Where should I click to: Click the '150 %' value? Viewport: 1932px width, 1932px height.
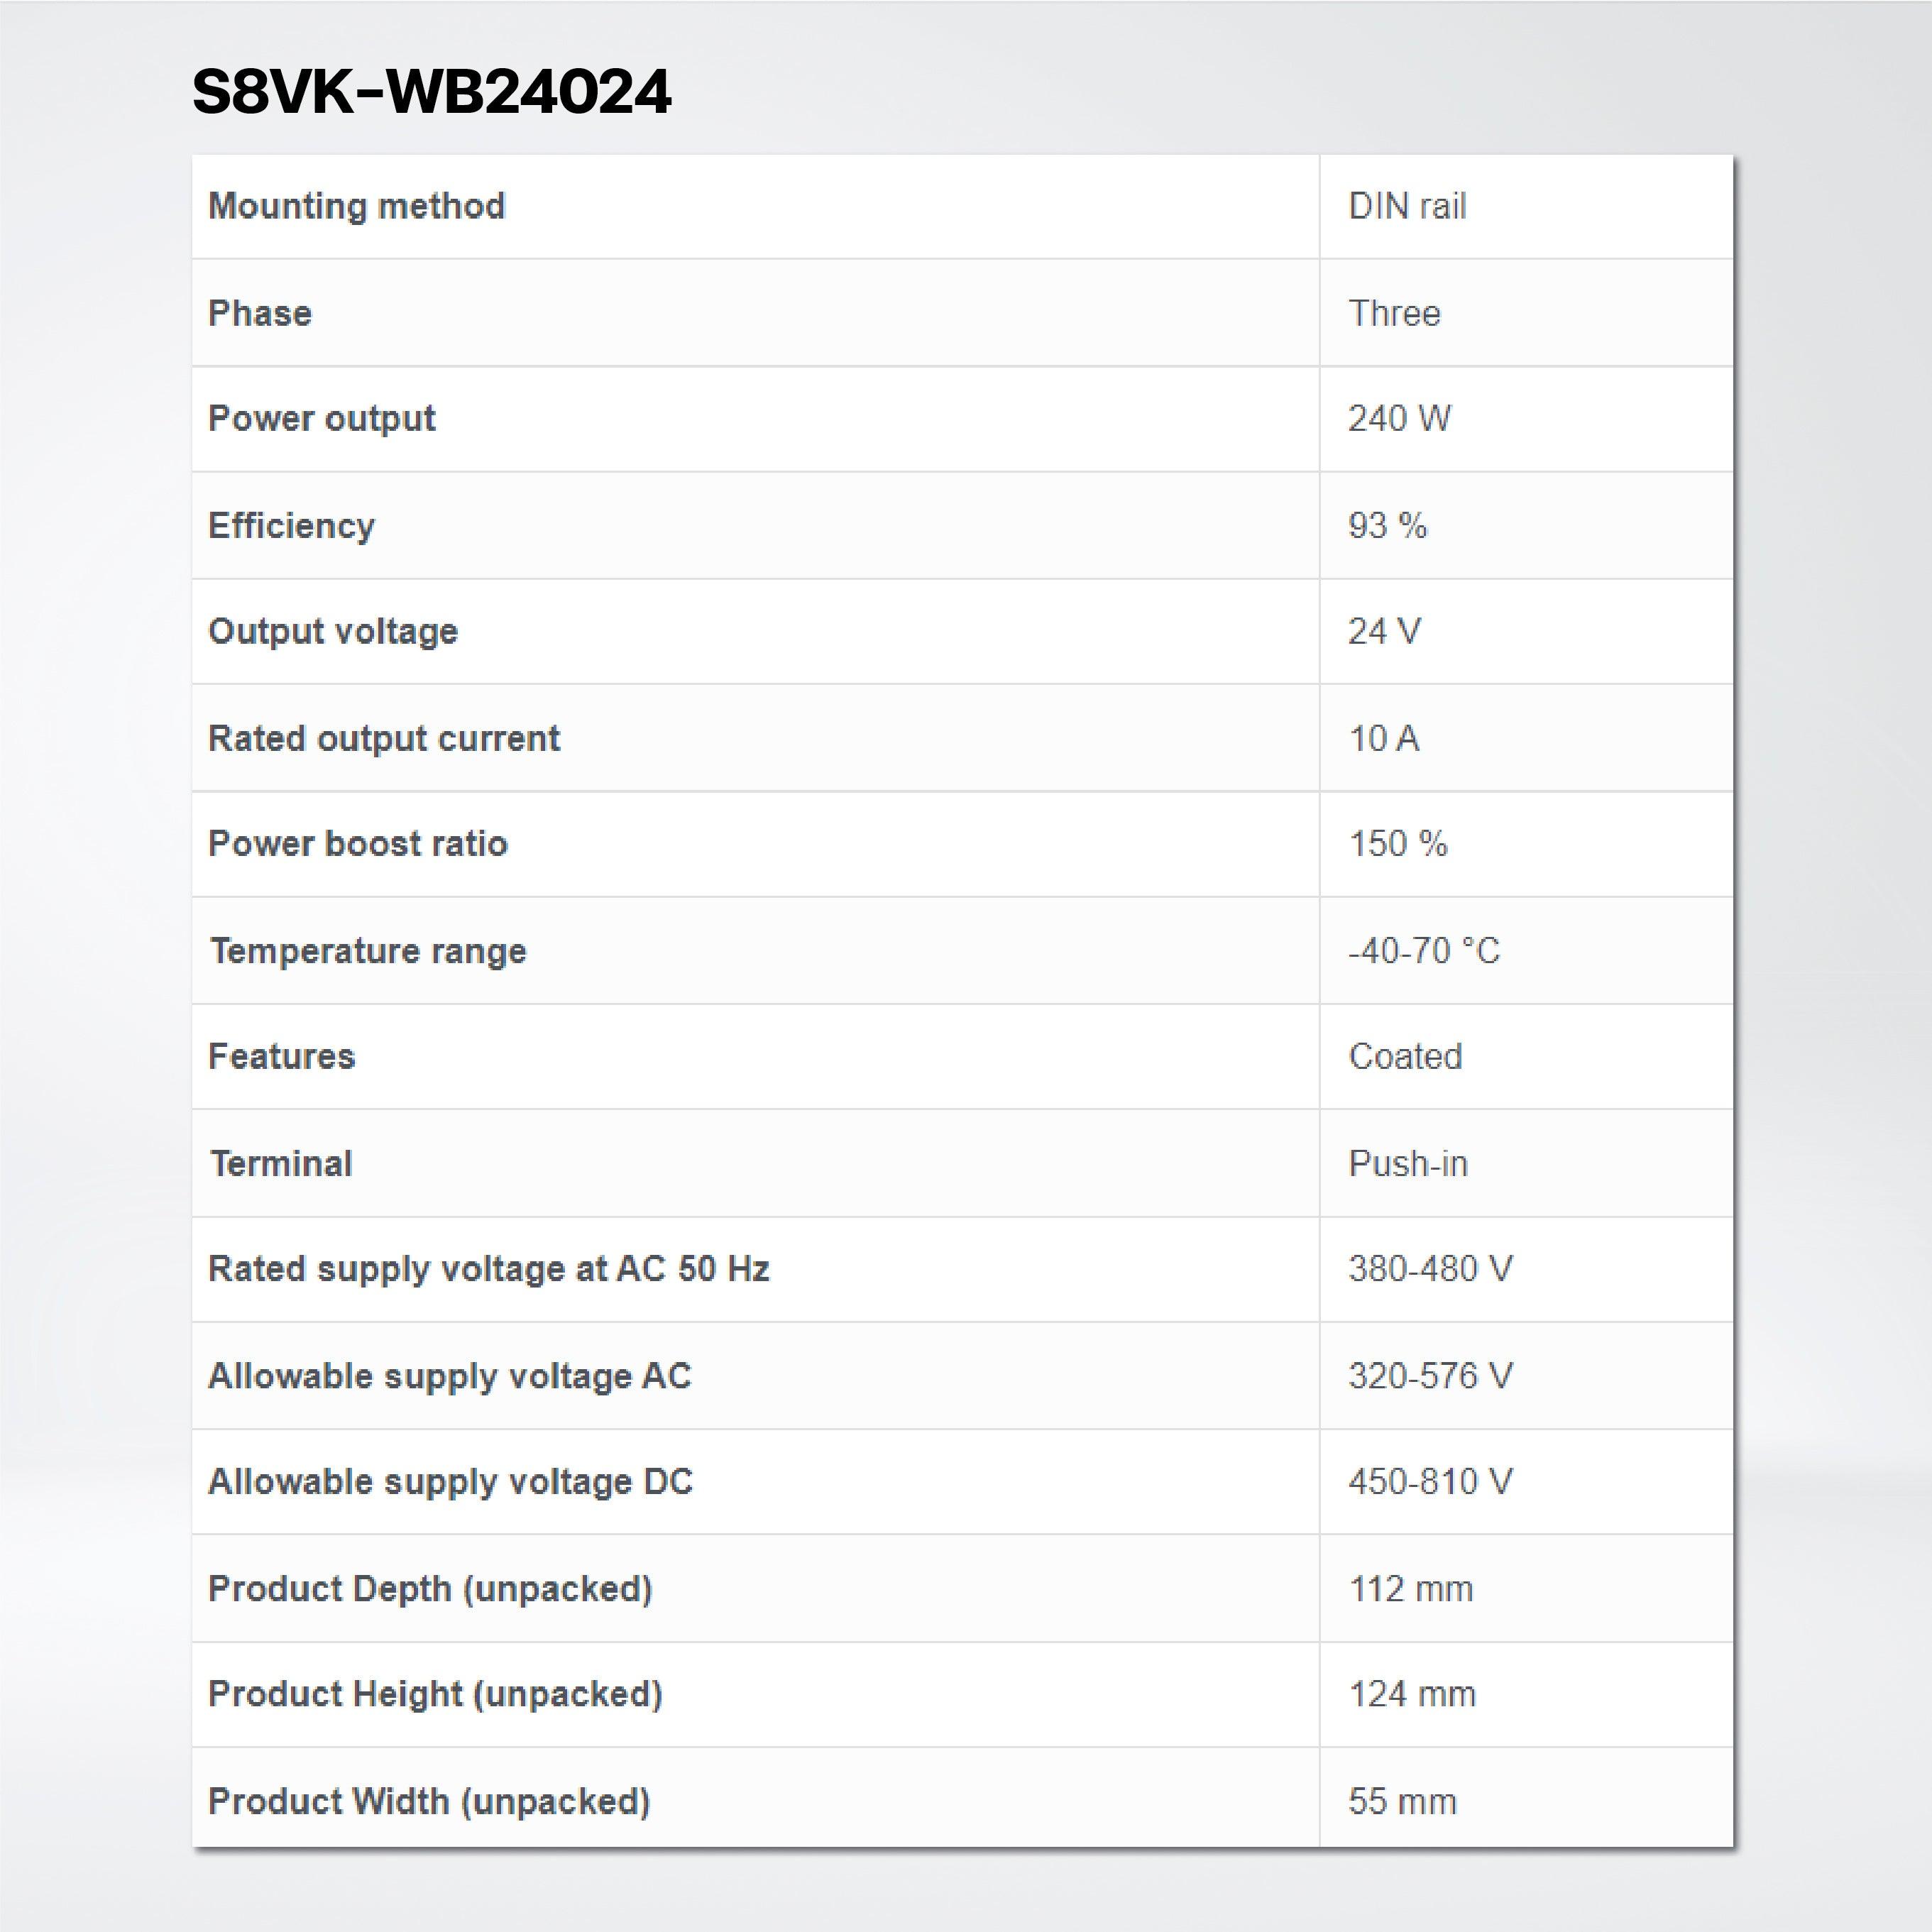[x=1399, y=844]
